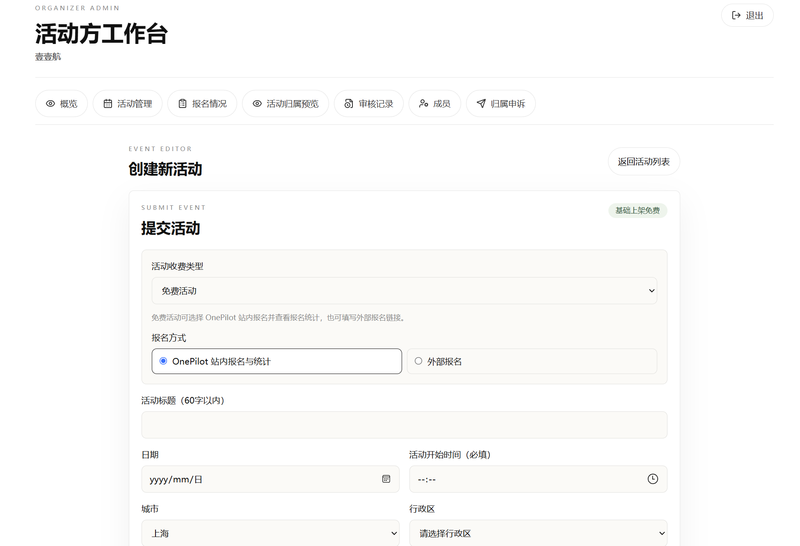800x546 pixels.
Task: Click eye icon on 活动归属预览 tab
Action: click(x=257, y=104)
